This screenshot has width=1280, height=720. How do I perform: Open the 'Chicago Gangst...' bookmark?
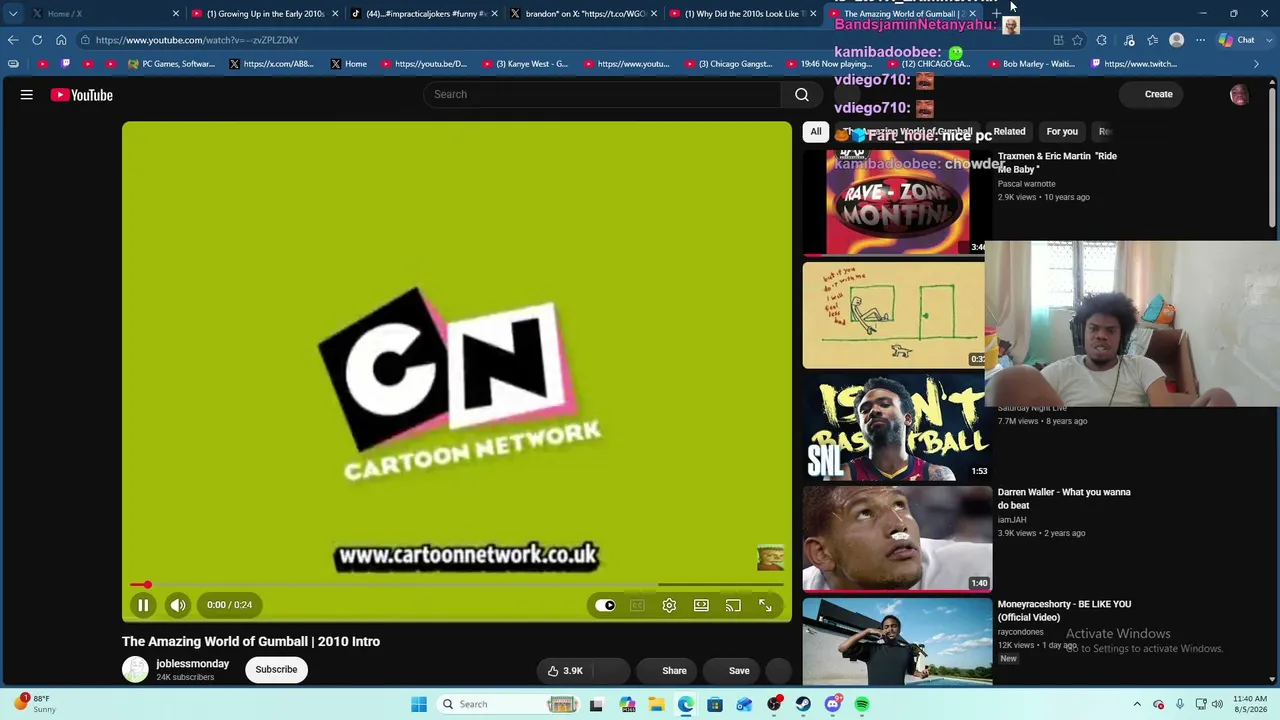point(729,64)
